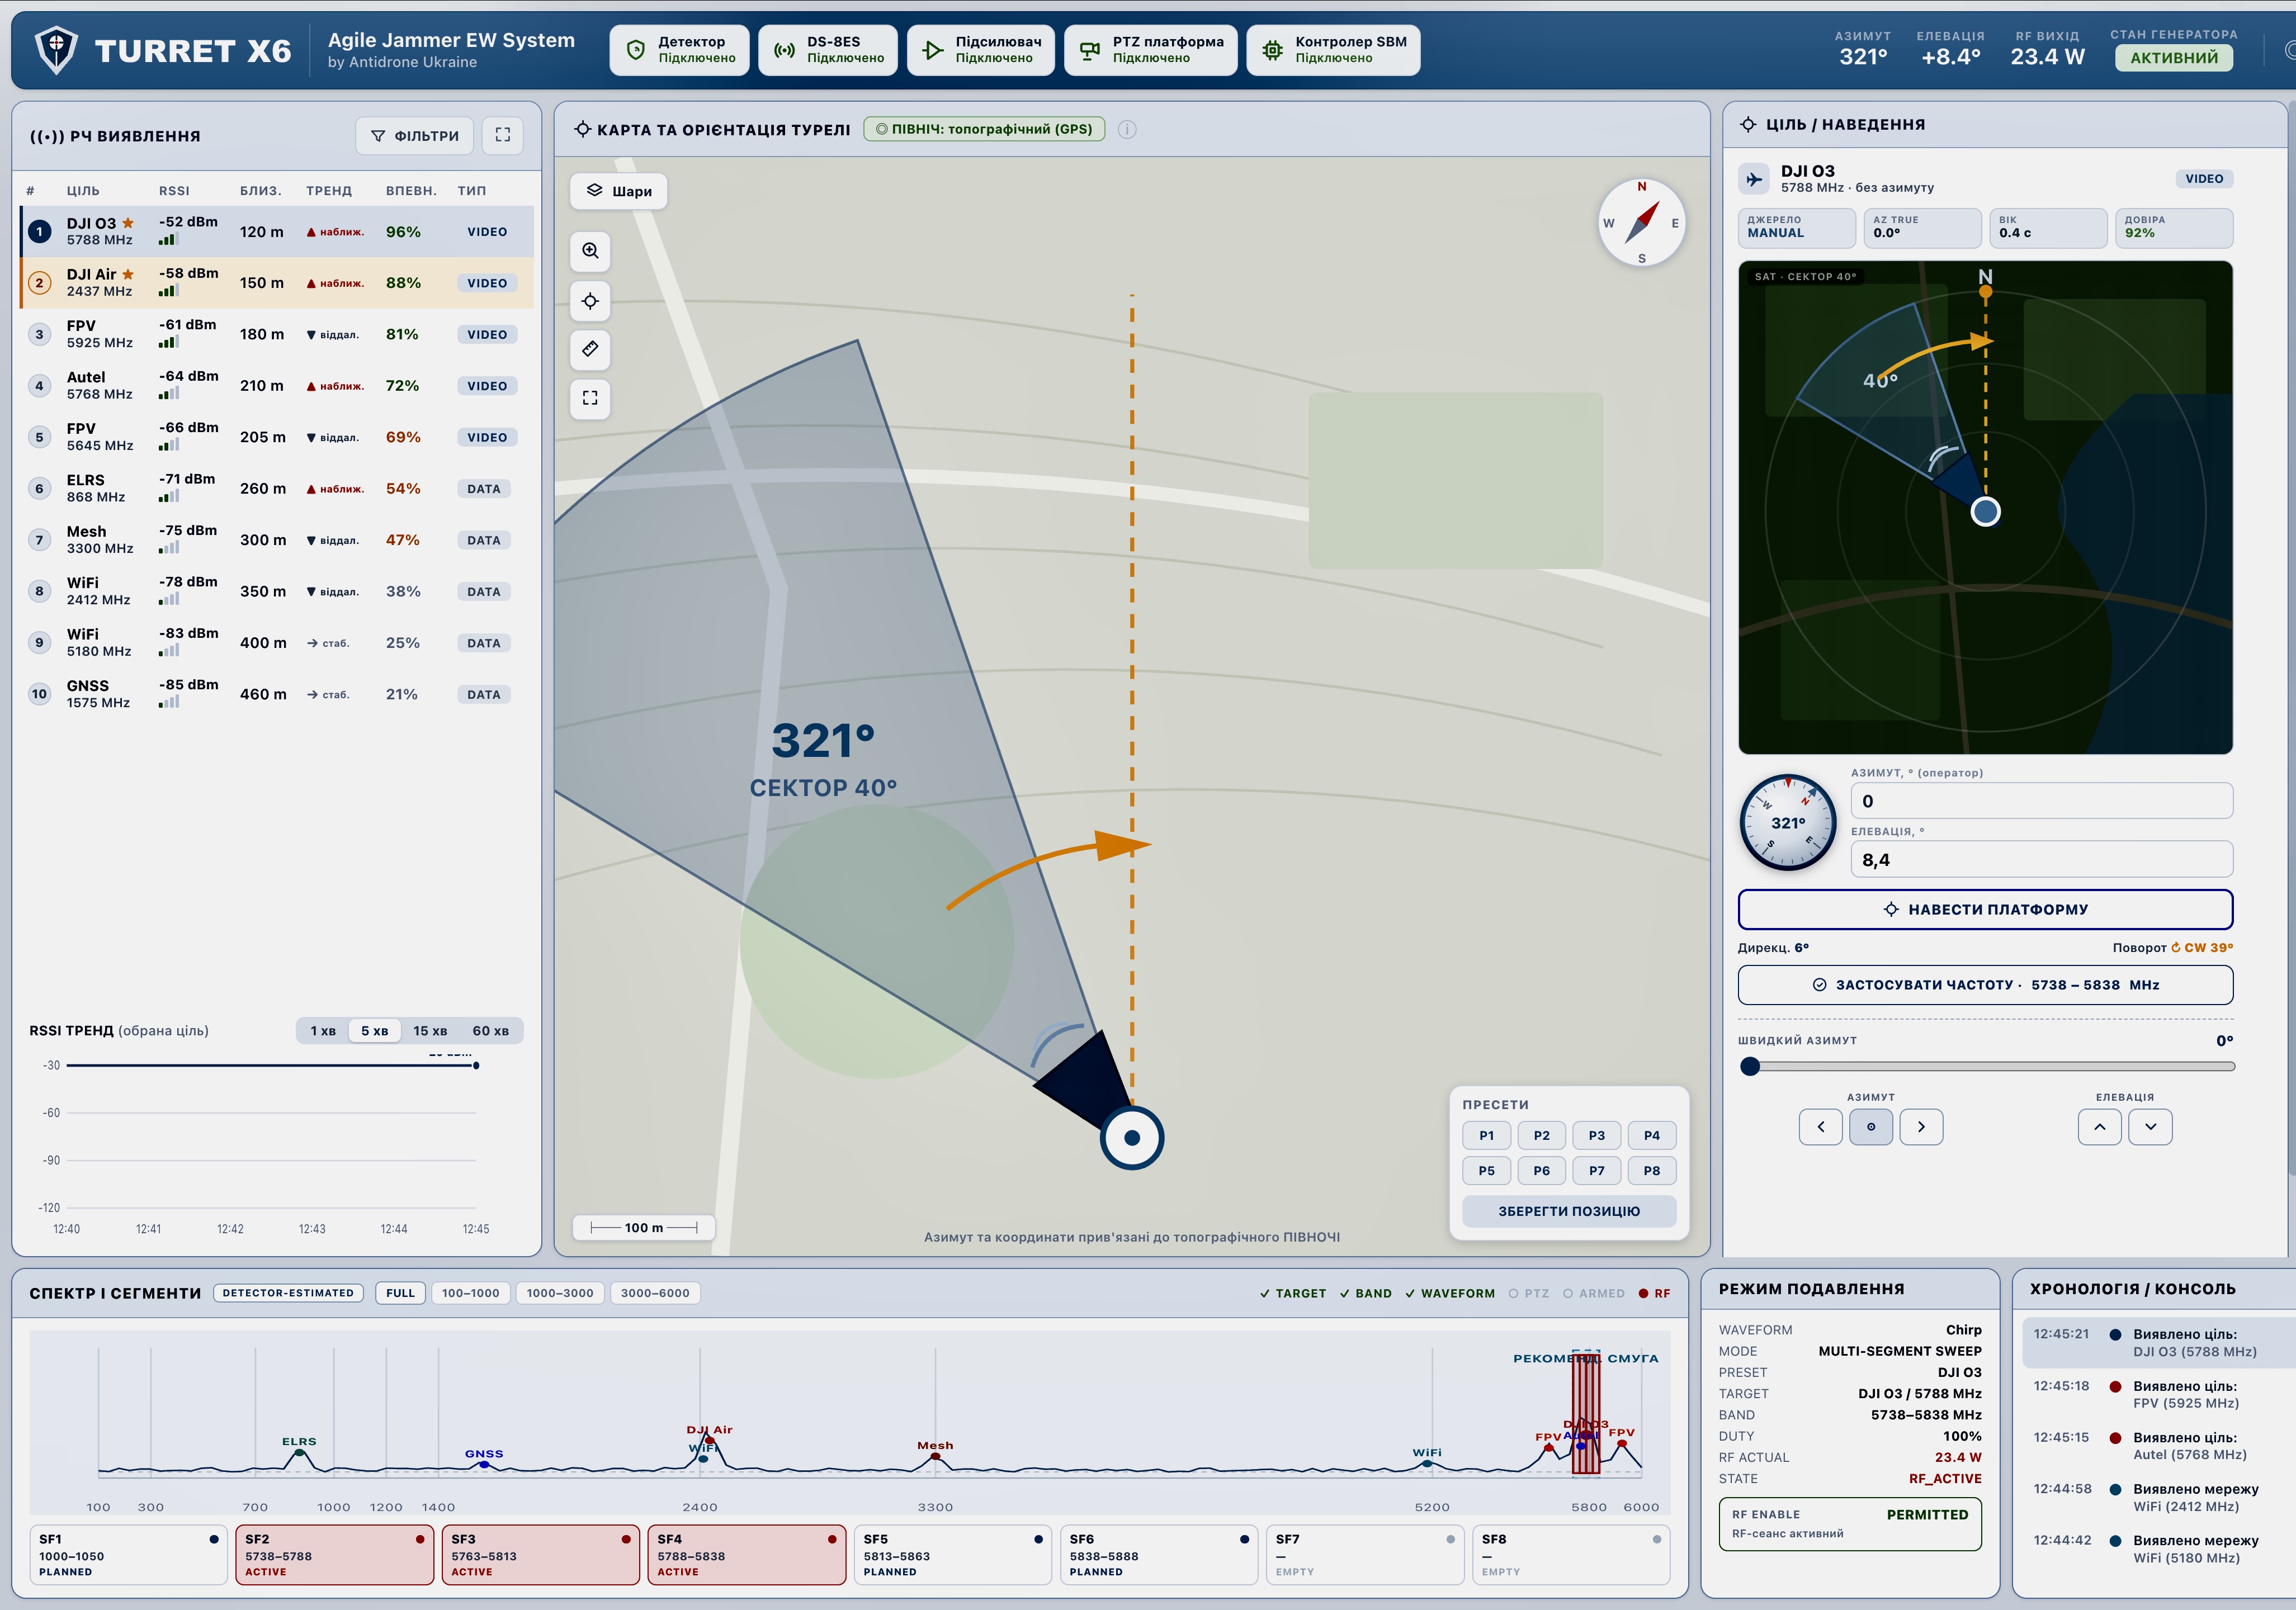The image size is (2296, 1610).
Task: Click the satellite sector 40° thumbnail view
Action: point(1985,508)
